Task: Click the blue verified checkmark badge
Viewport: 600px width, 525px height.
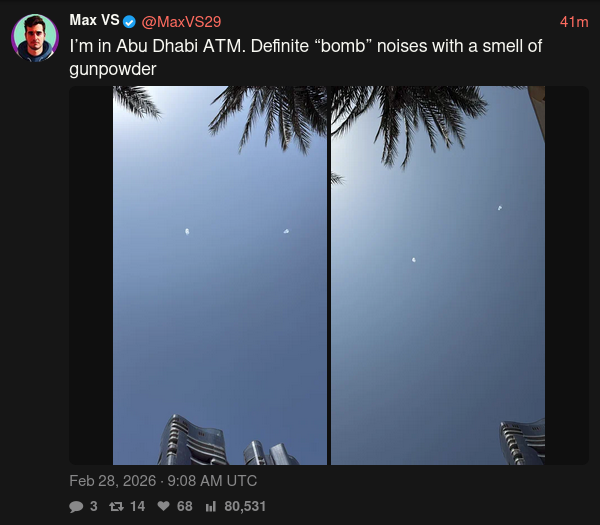Action: point(129,22)
